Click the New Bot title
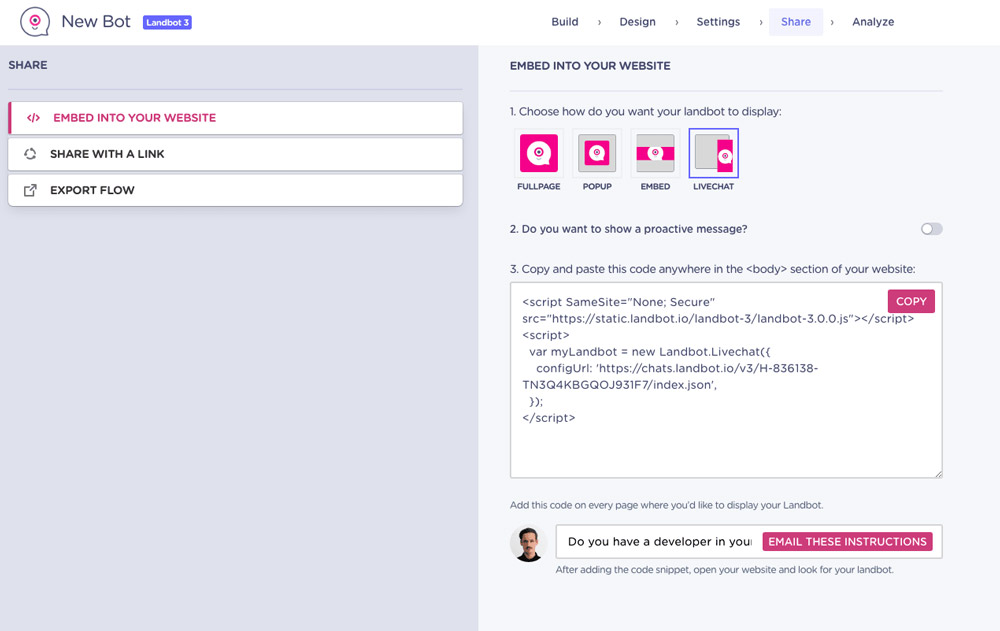The height and width of the screenshot is (631, 1000). coord(96,22)
